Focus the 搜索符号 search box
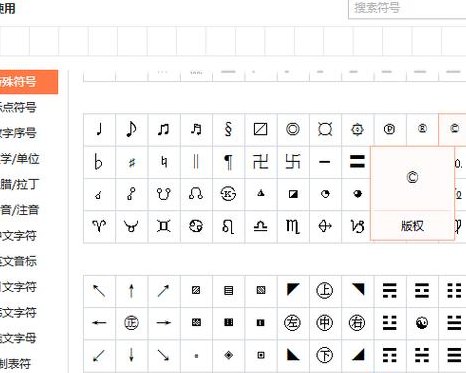The height and width of the screenshot is (373, 466). (x=407, y=9)
